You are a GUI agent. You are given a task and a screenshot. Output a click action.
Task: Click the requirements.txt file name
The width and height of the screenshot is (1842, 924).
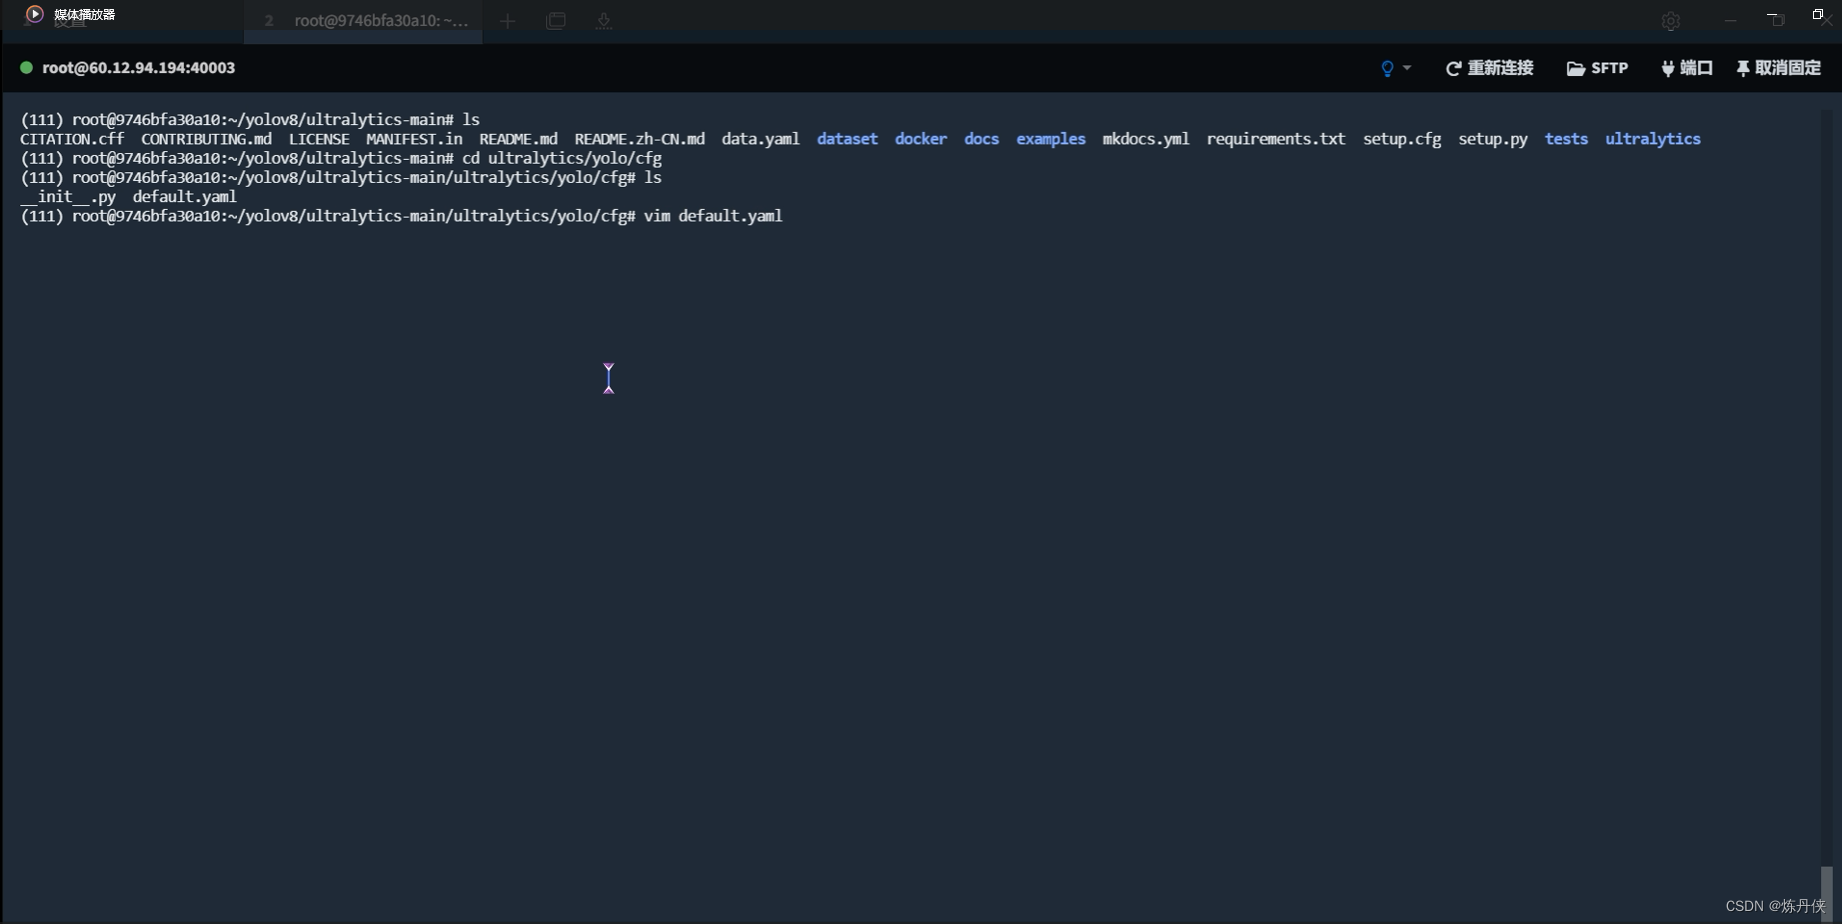[x=1276, y=139]
